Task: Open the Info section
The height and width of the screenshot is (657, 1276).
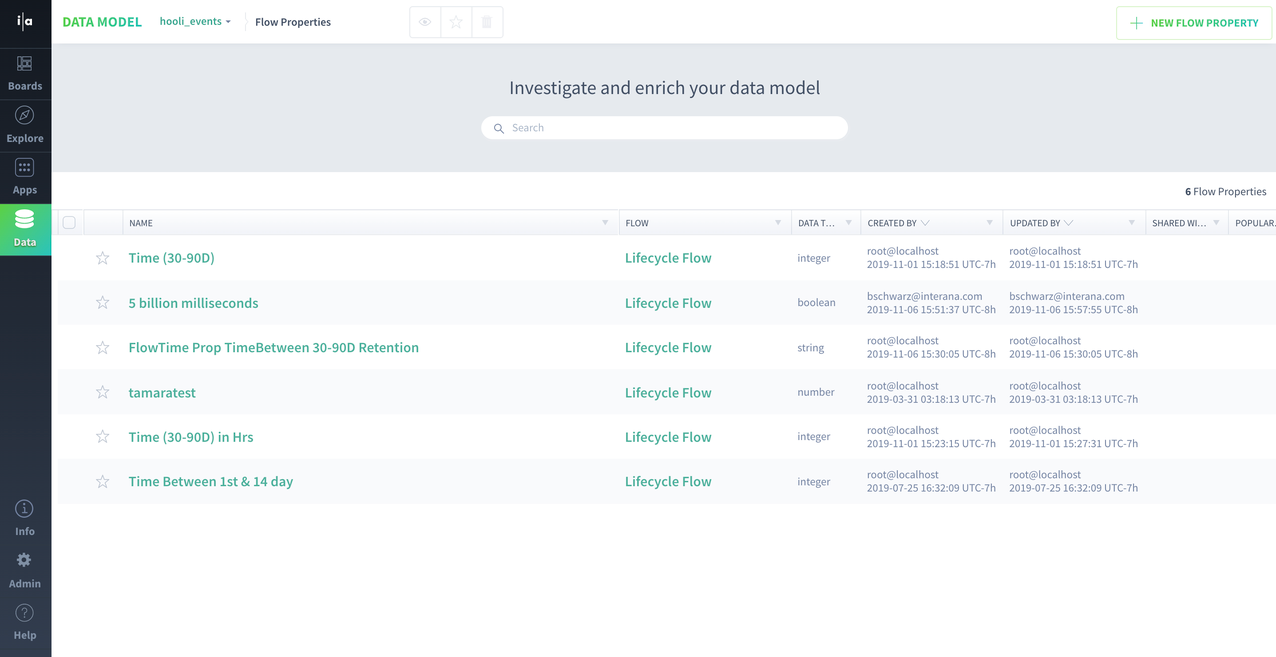Action: (x=25, y=518)
